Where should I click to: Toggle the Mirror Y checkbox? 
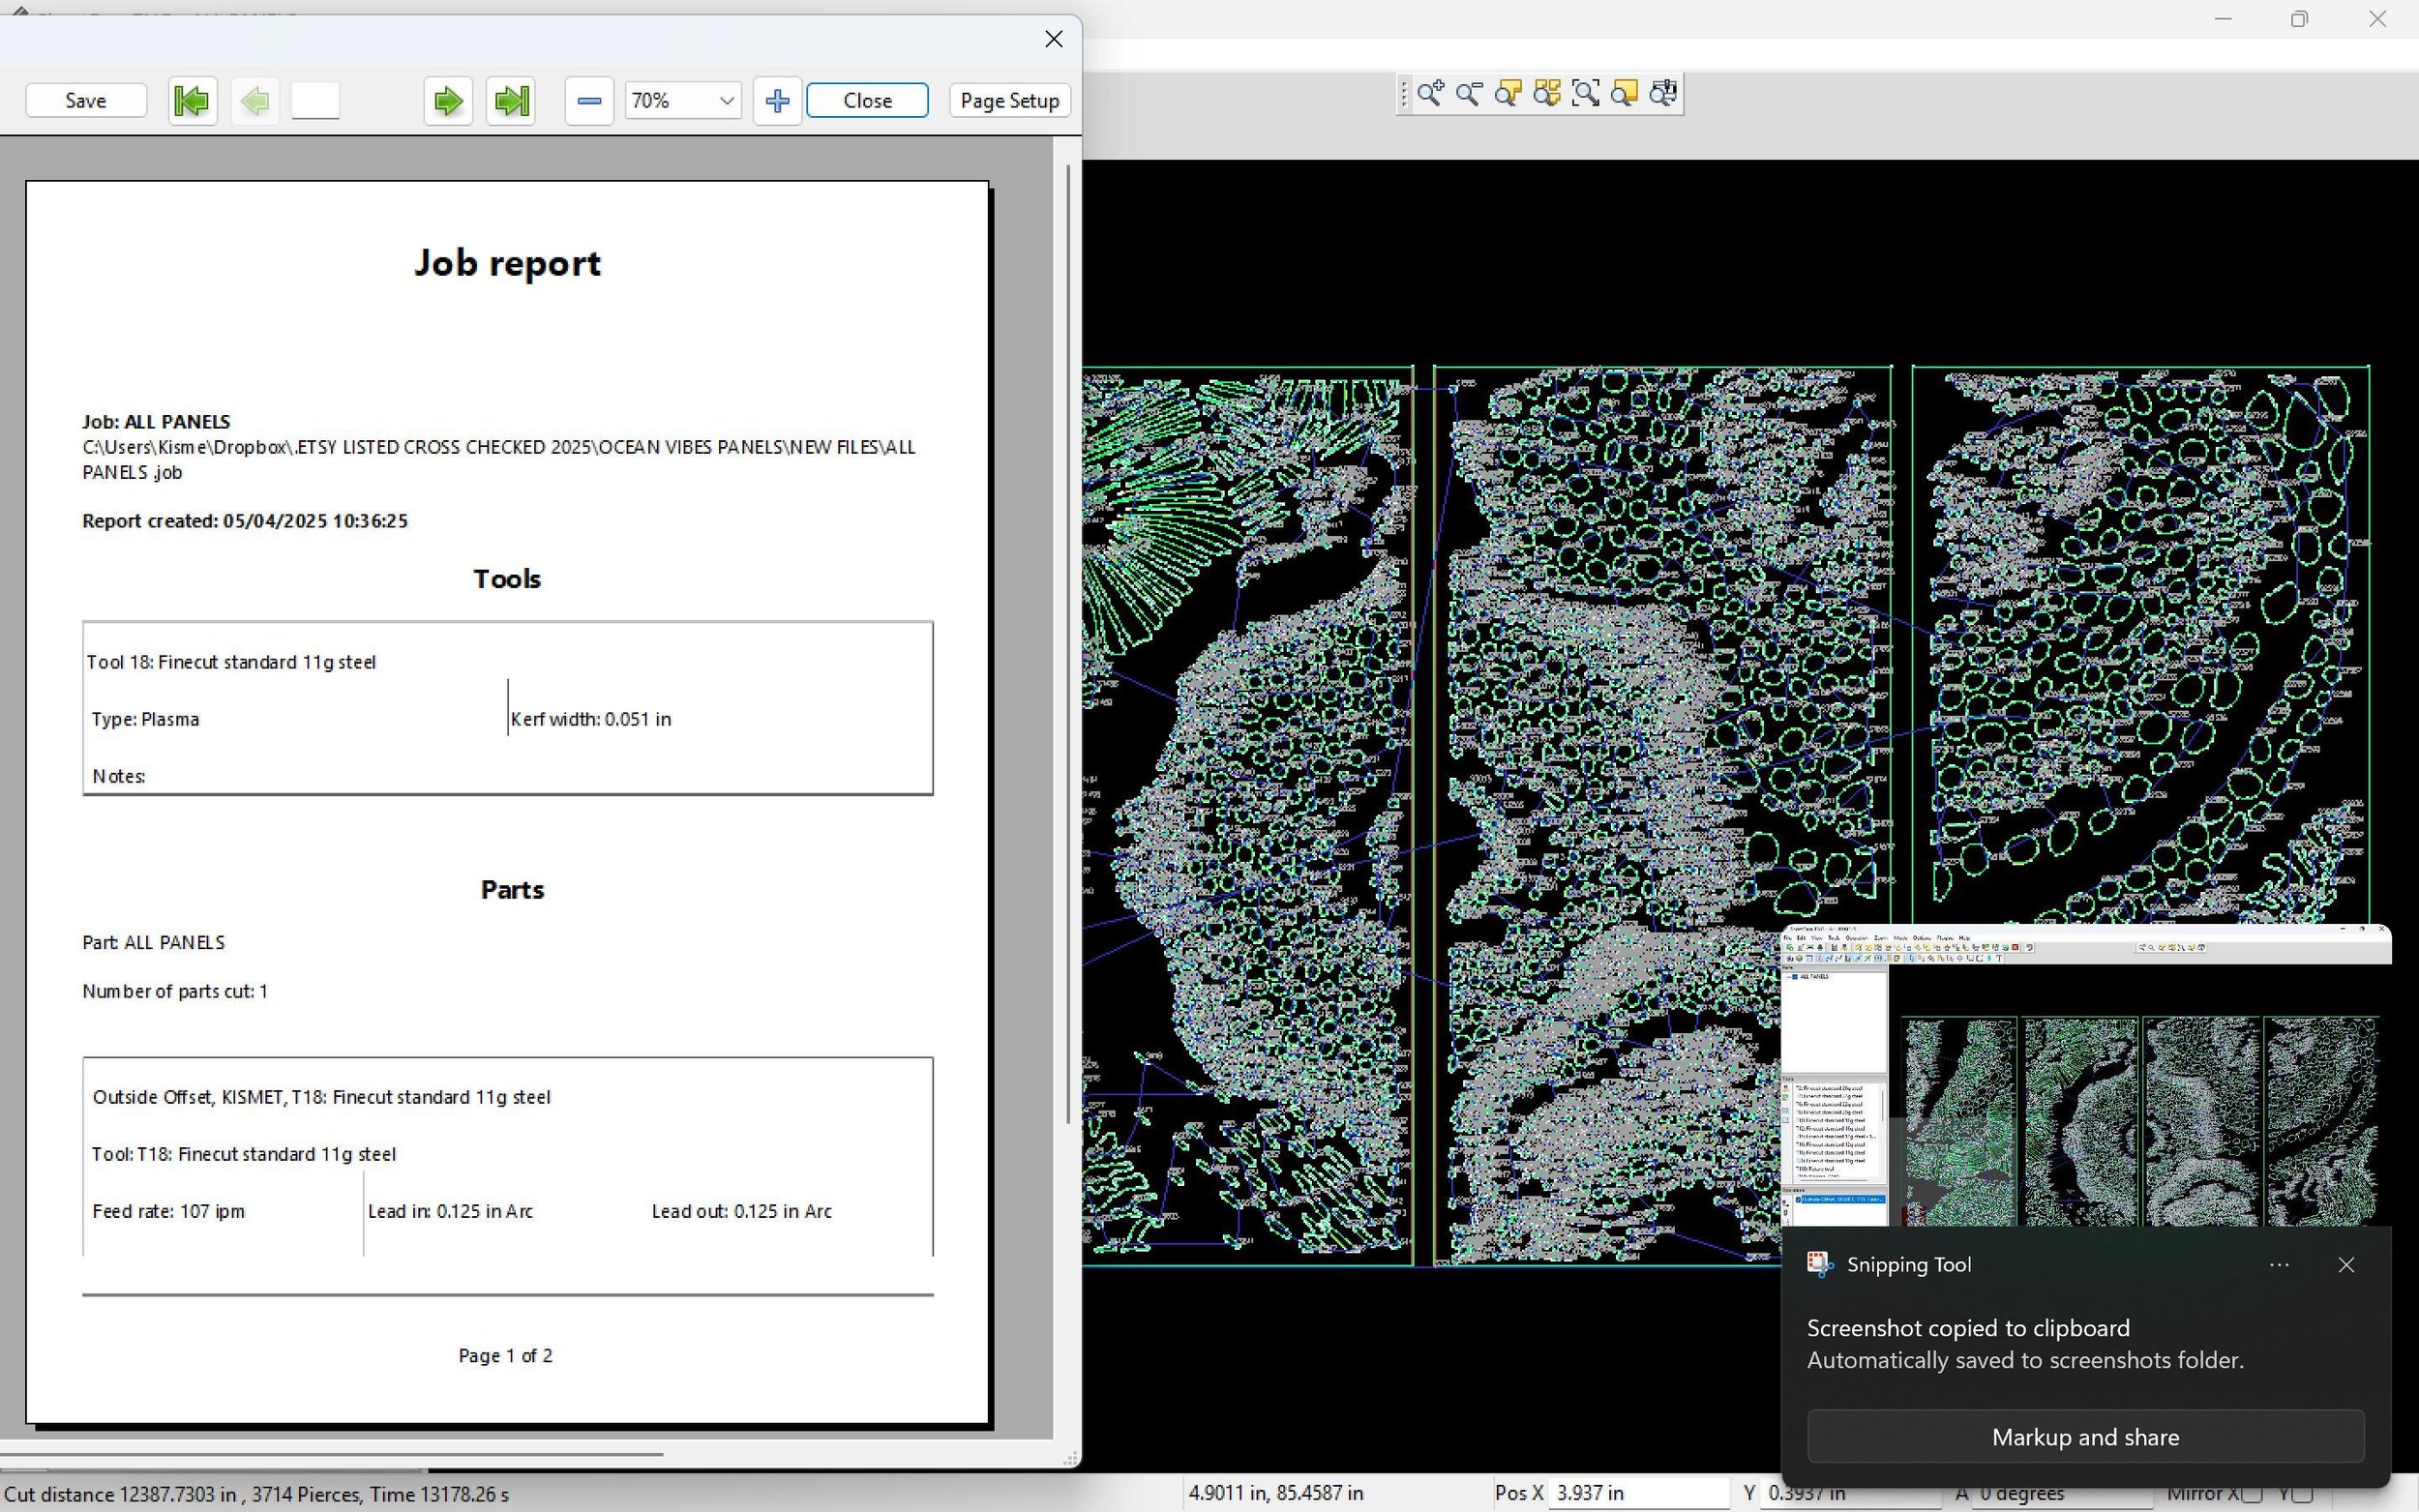(x=2304, y=1494)
